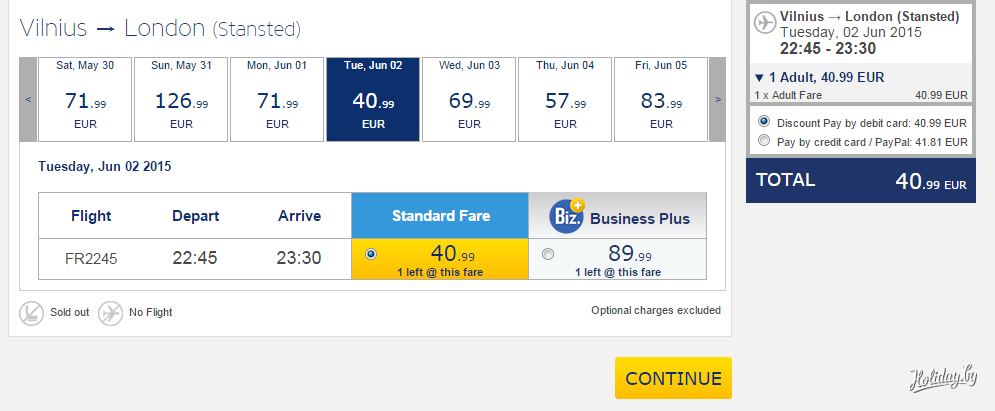Click the Holiday.by watermark logo
This screenshot has height=411, width=995.
click(x=942, y=378)
